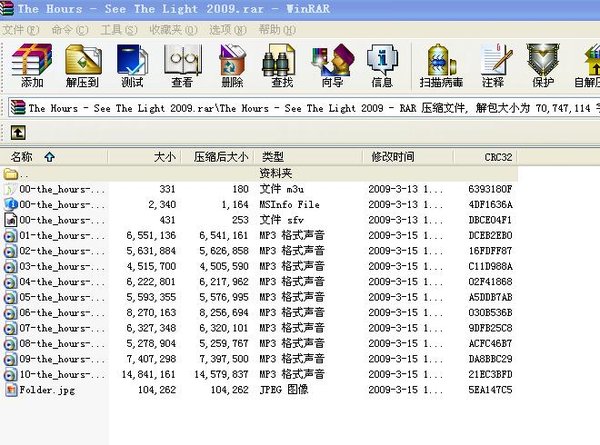Click the sfv file icon
The height and width of the screenshot is (445, 600).
[11, 220]
